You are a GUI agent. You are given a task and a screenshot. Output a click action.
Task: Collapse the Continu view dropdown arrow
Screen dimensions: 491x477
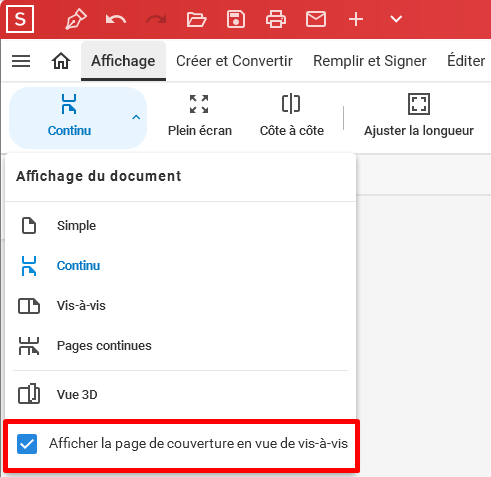click(136, 117)
